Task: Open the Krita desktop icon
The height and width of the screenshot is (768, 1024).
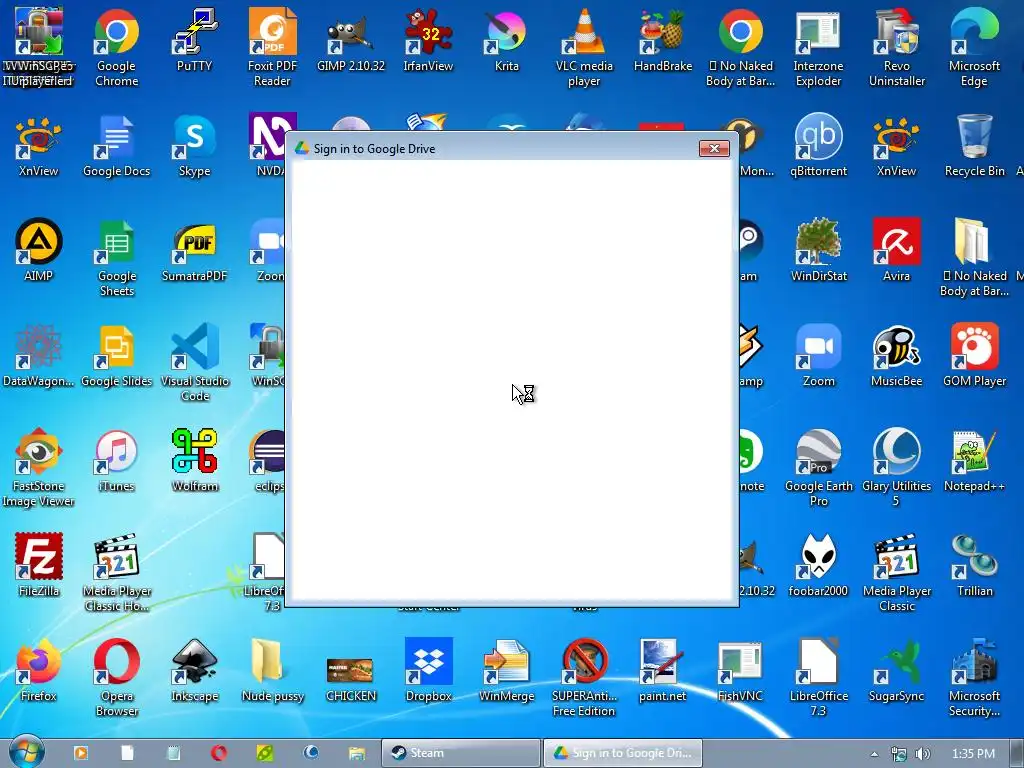Action: click(506, 40)
